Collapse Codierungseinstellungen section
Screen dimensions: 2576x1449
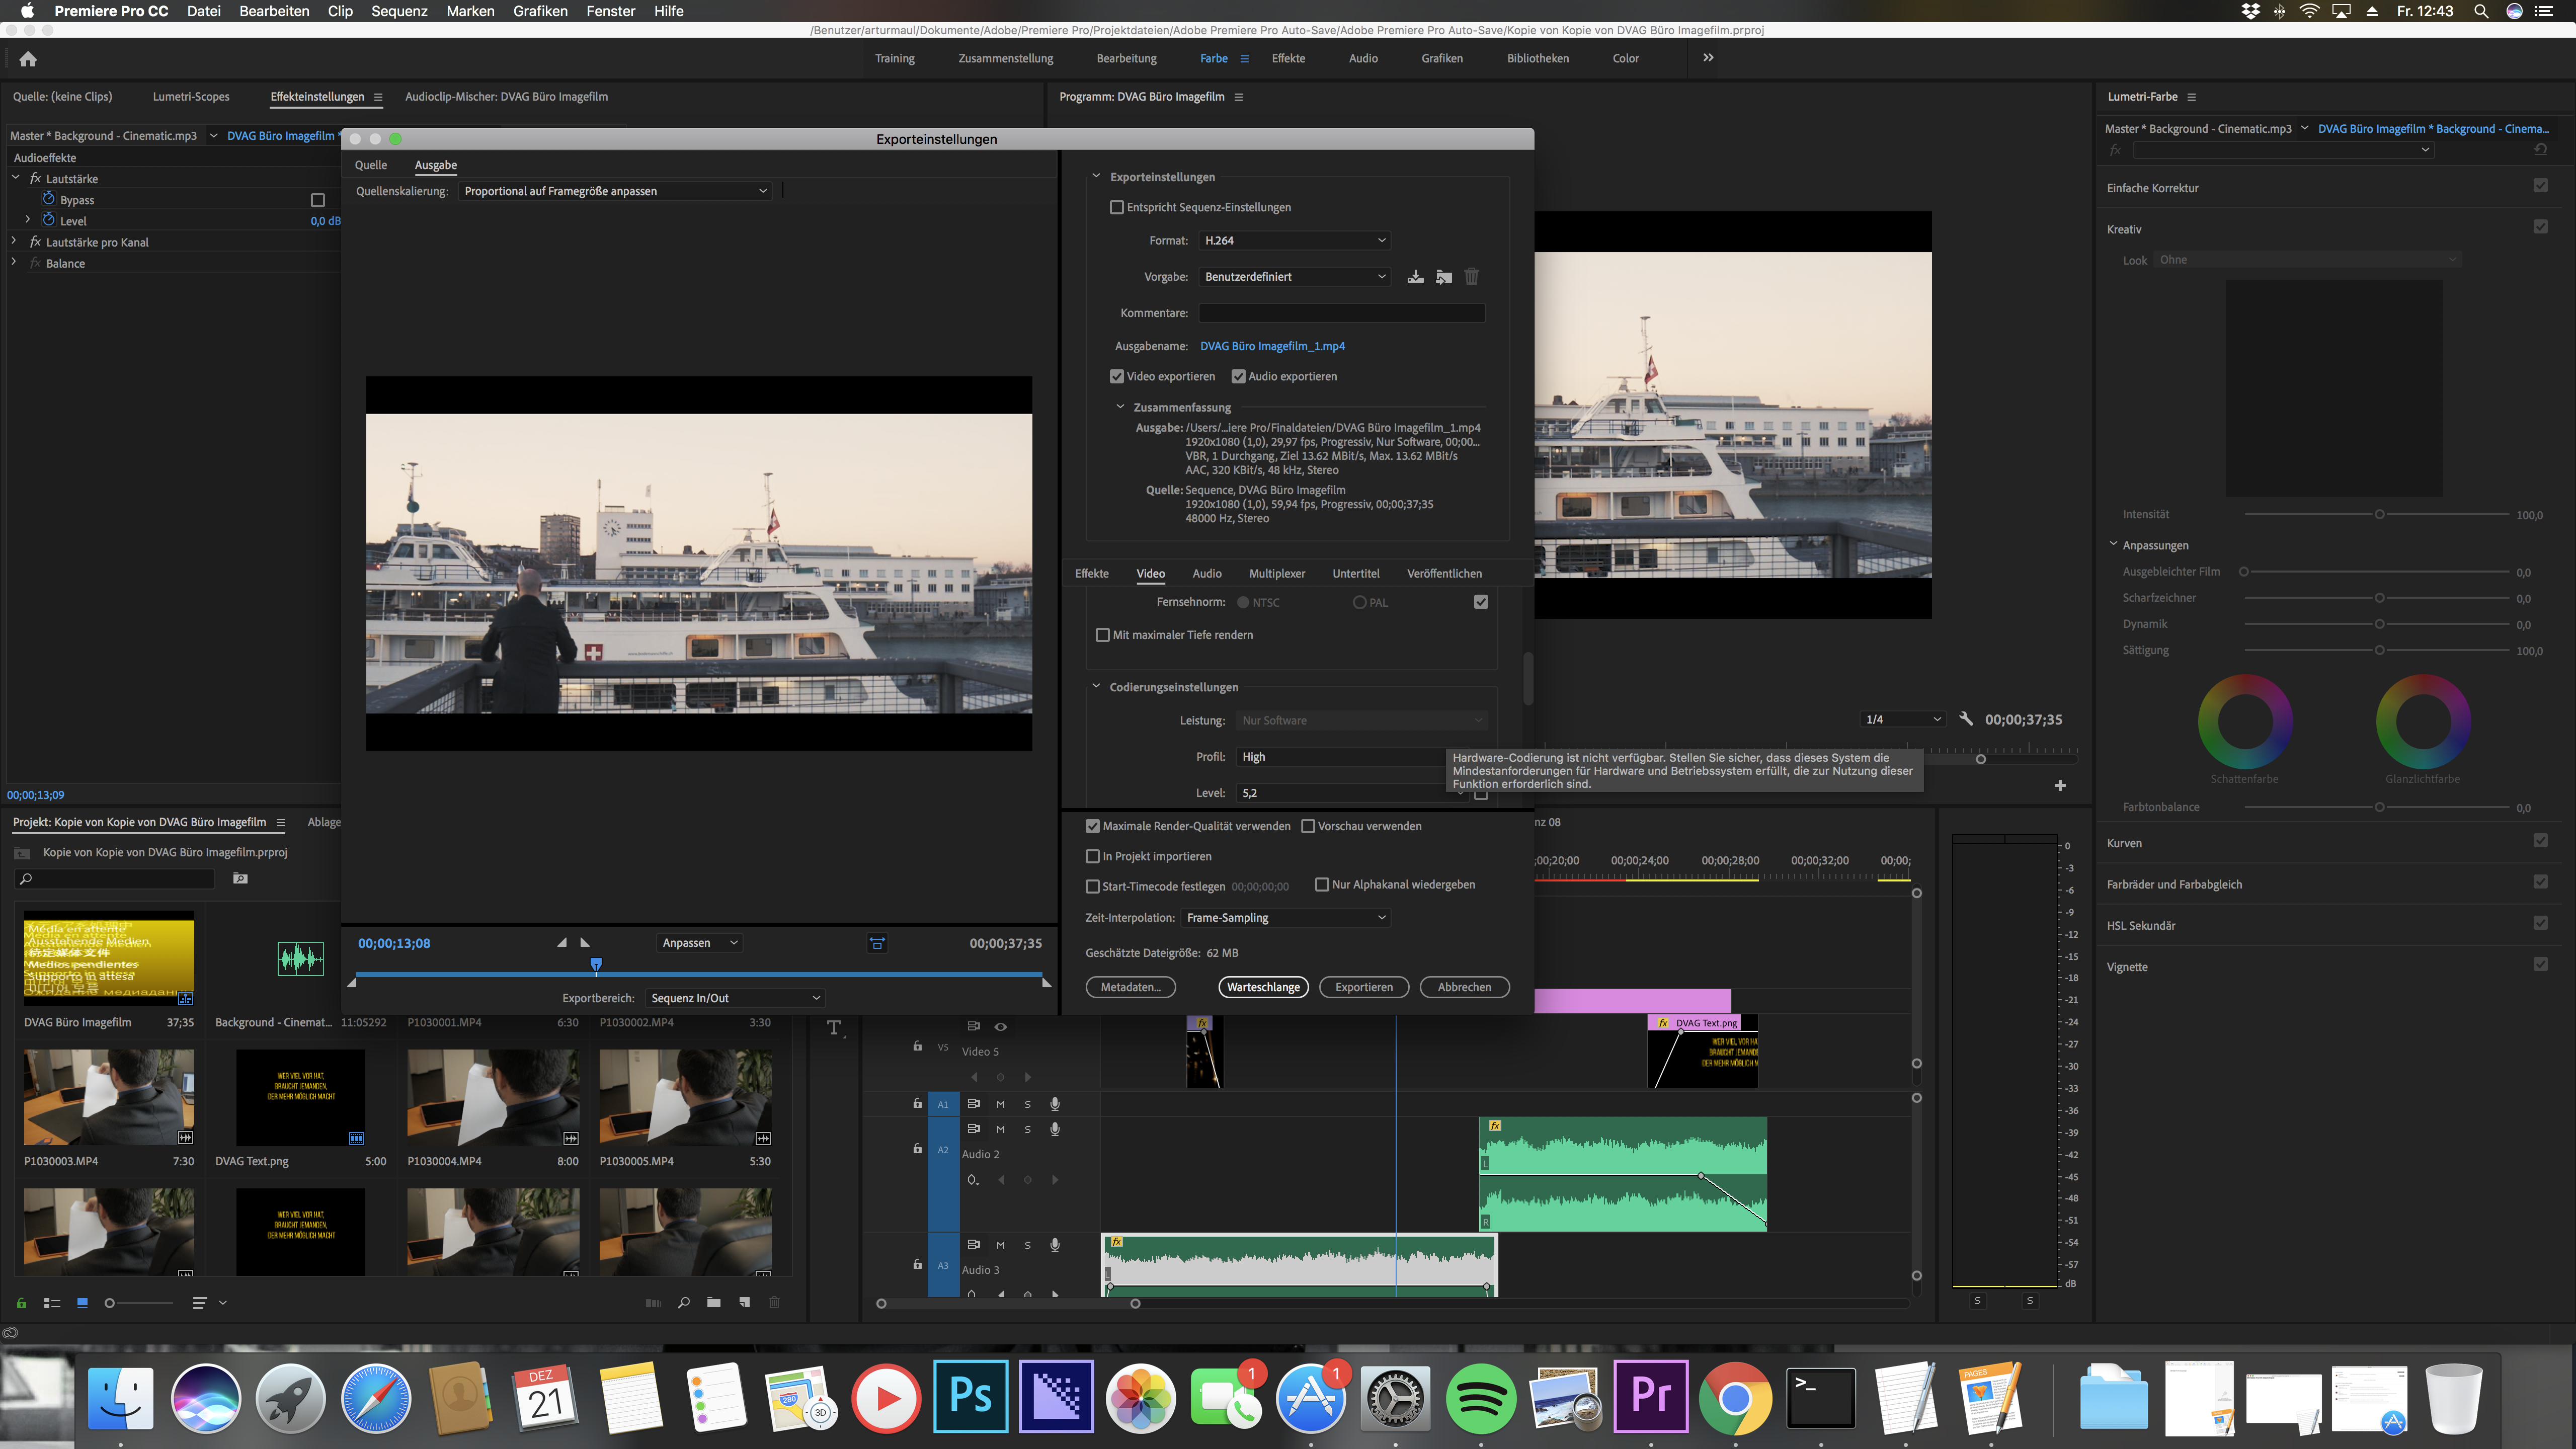click(1096, 687)
